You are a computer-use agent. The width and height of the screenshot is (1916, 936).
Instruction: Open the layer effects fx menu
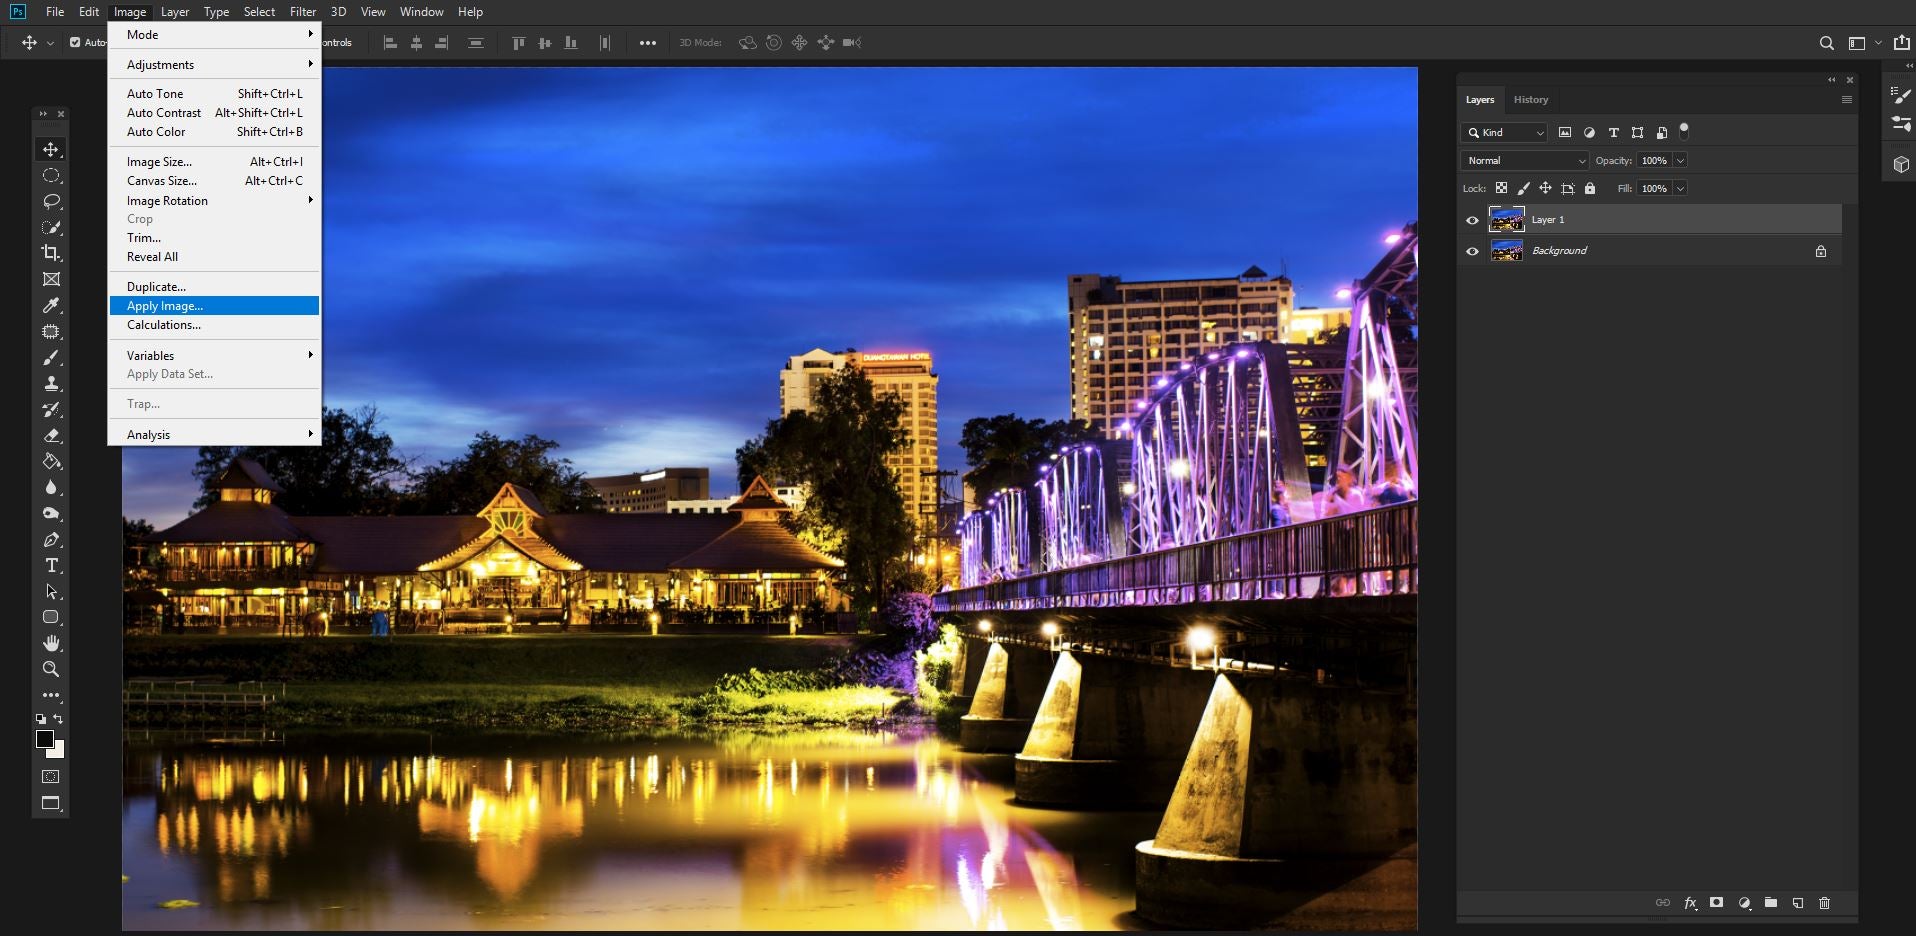[x=1689, y=902]
